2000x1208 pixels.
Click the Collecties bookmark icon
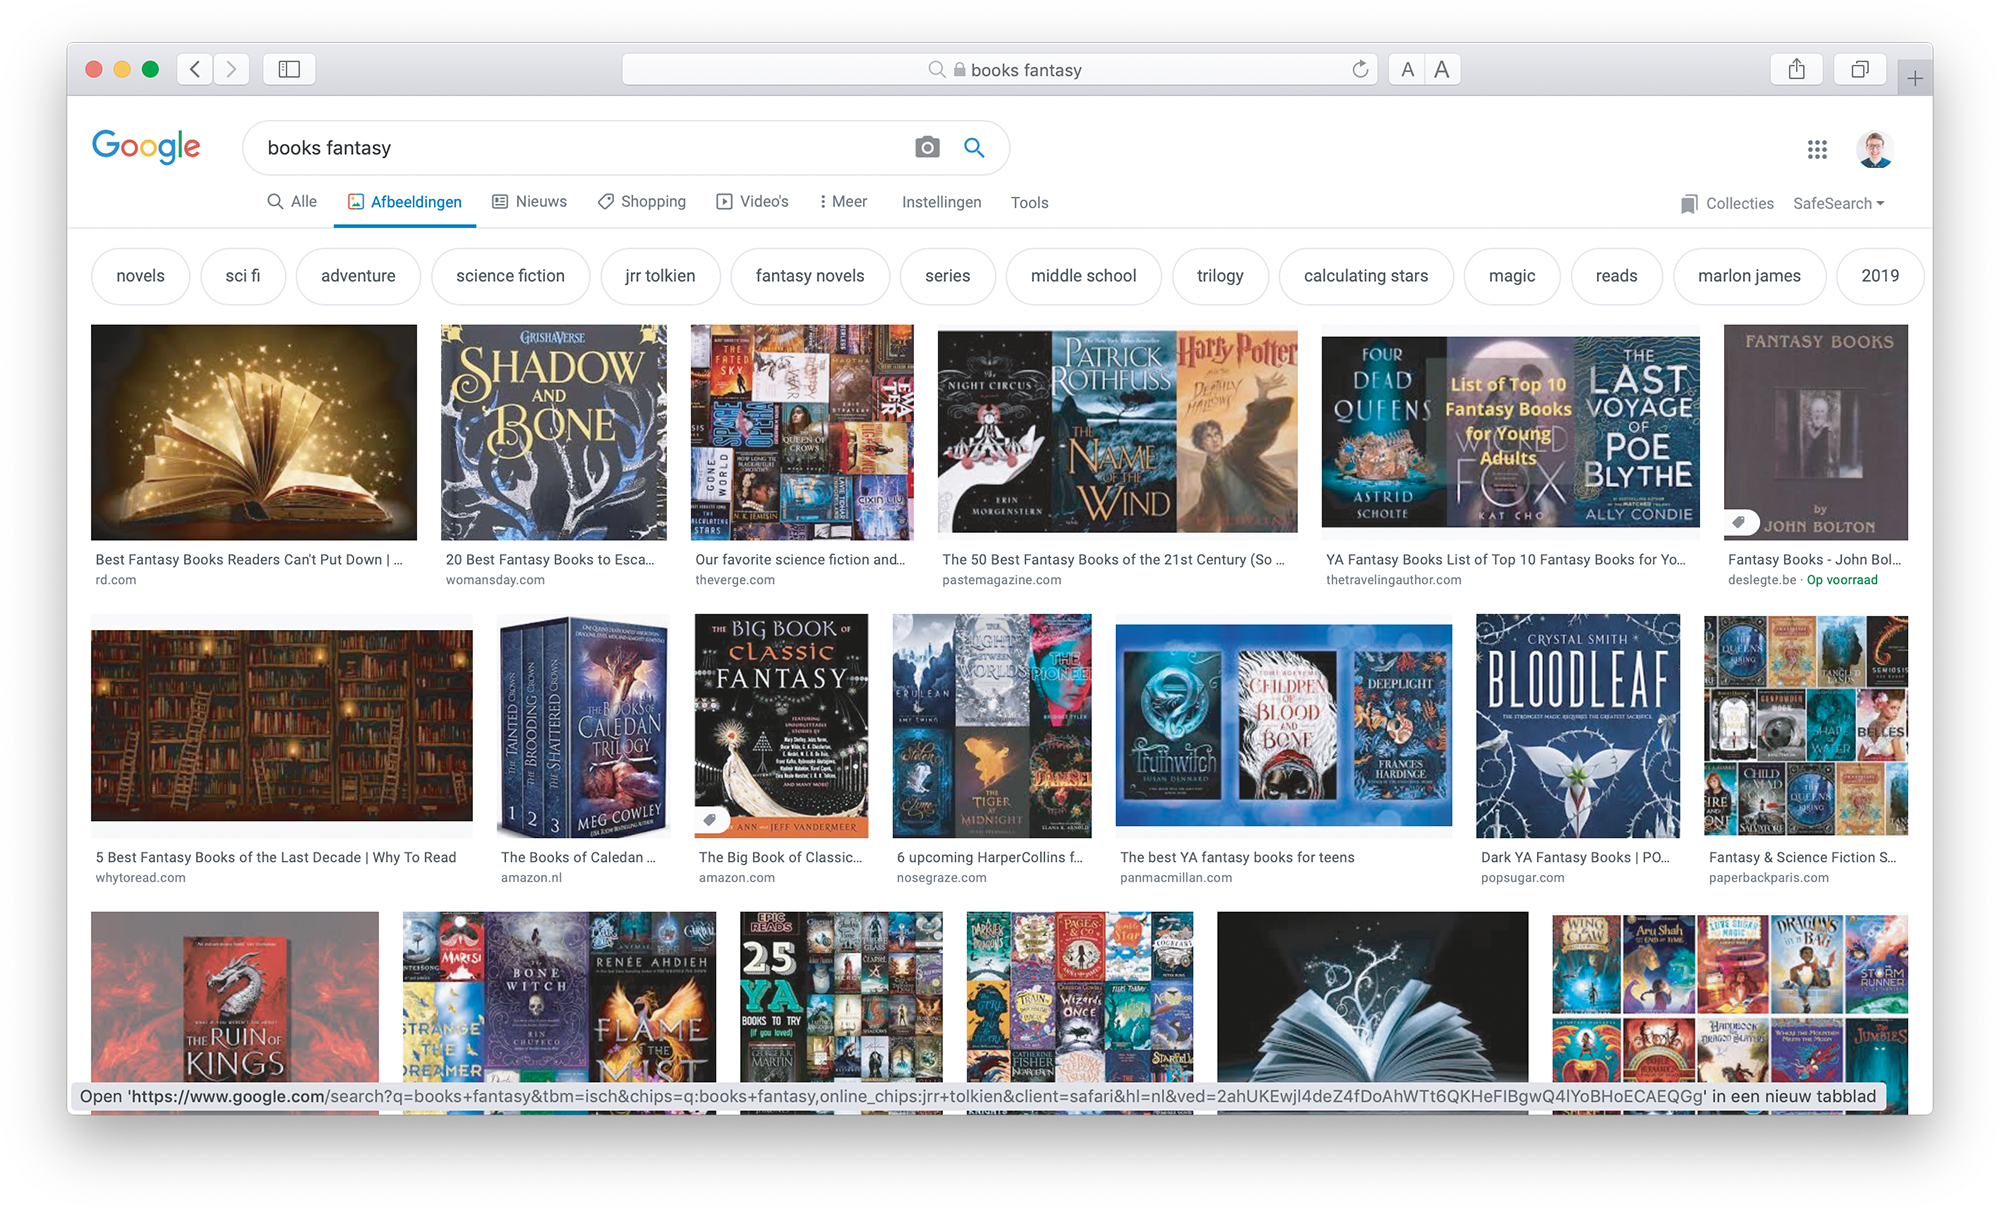tap(1689, 204)
